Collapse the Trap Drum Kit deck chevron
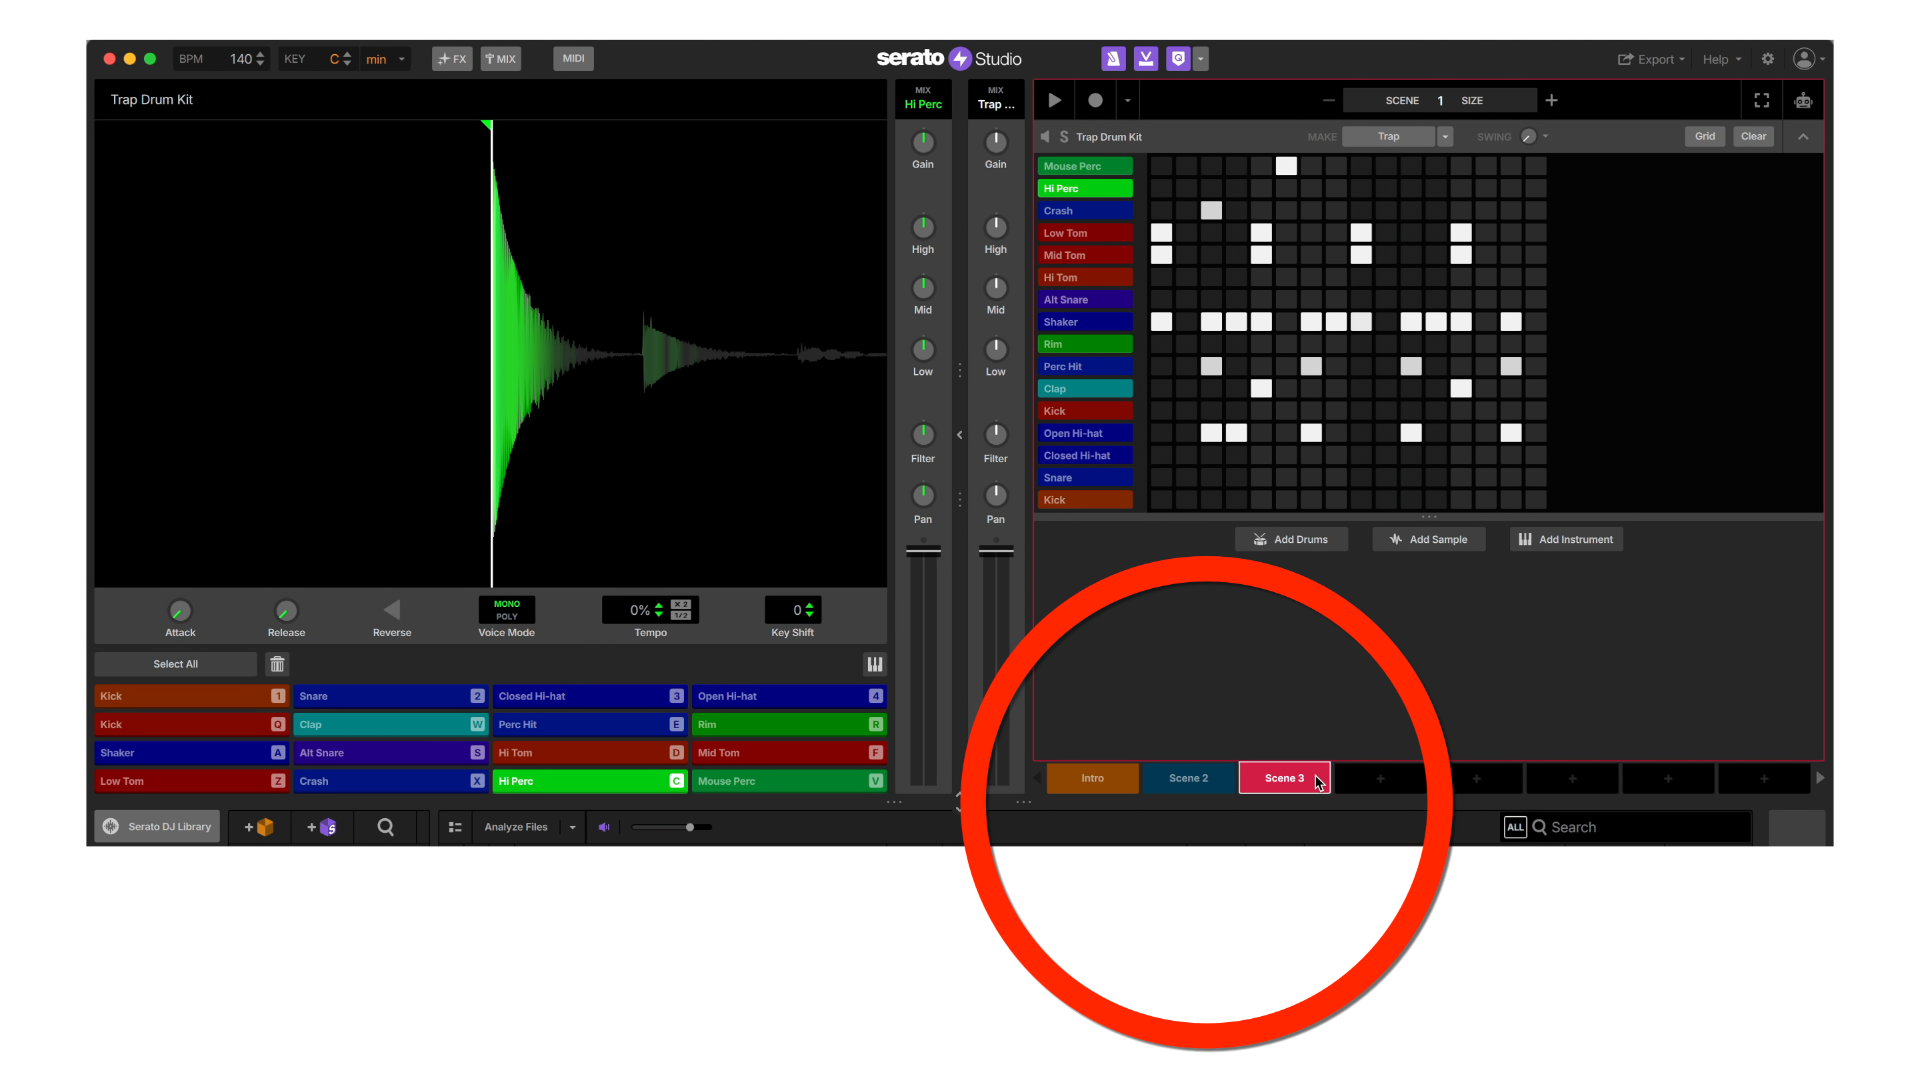This screenshot has width=1920, height=1080. (x=1803, y=137)
